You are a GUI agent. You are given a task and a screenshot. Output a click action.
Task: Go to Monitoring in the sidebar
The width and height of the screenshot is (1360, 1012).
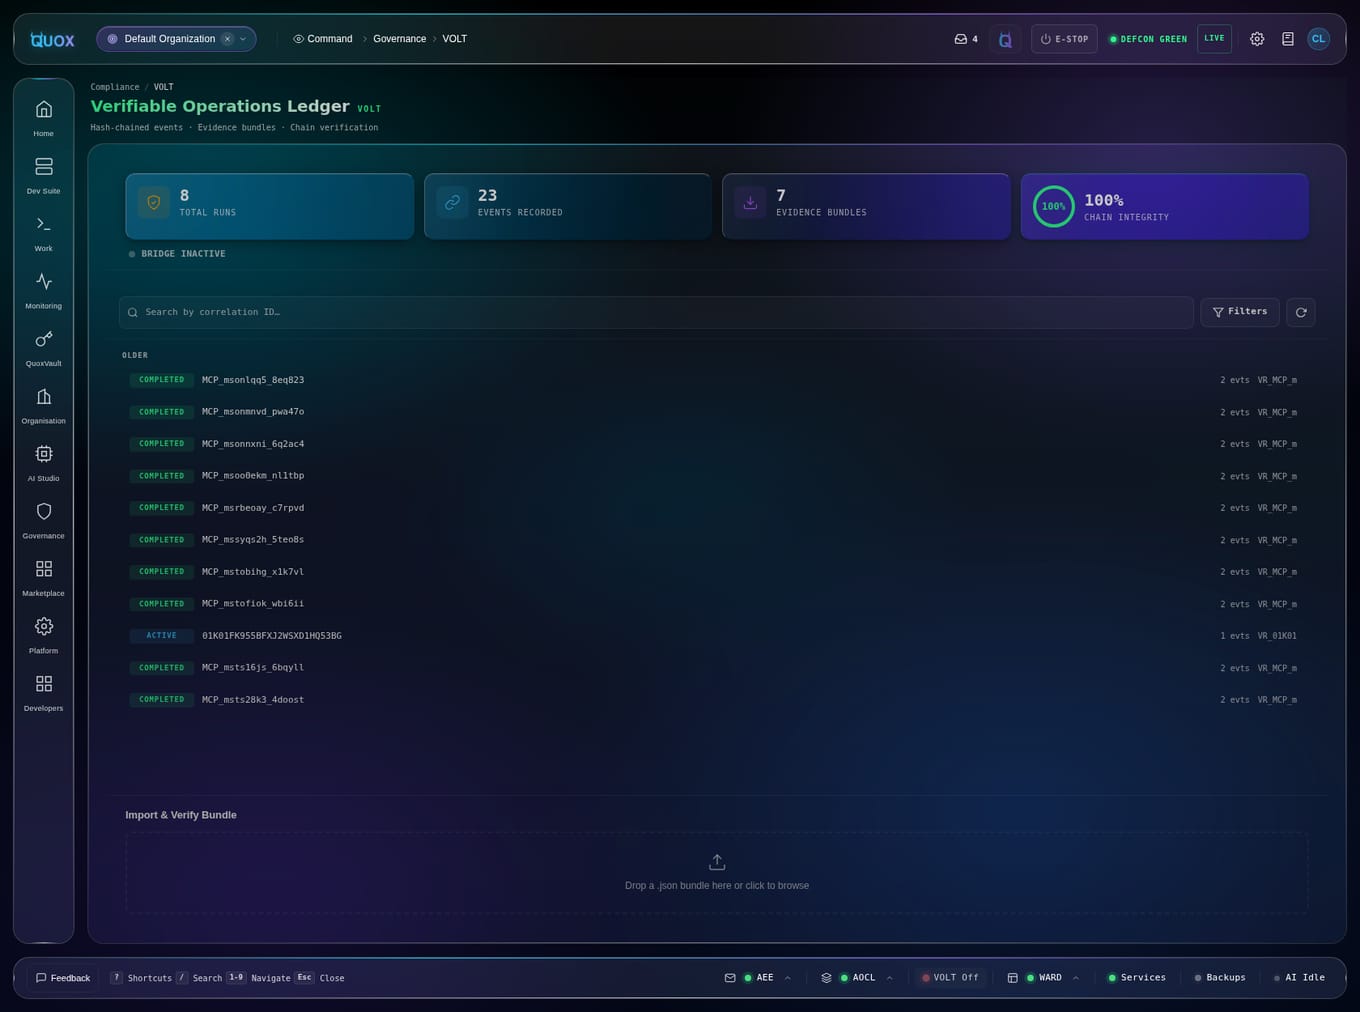[x=43, y=290]
